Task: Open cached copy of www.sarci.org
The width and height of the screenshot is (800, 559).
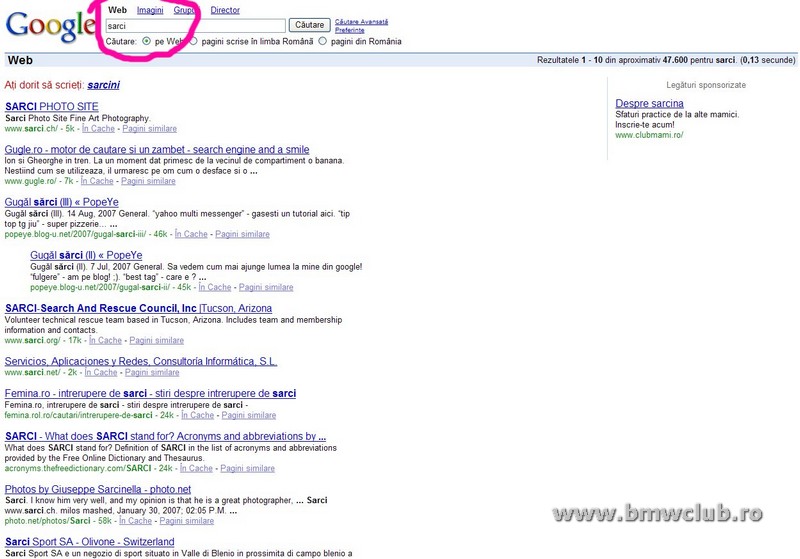Action: [106, 340]
